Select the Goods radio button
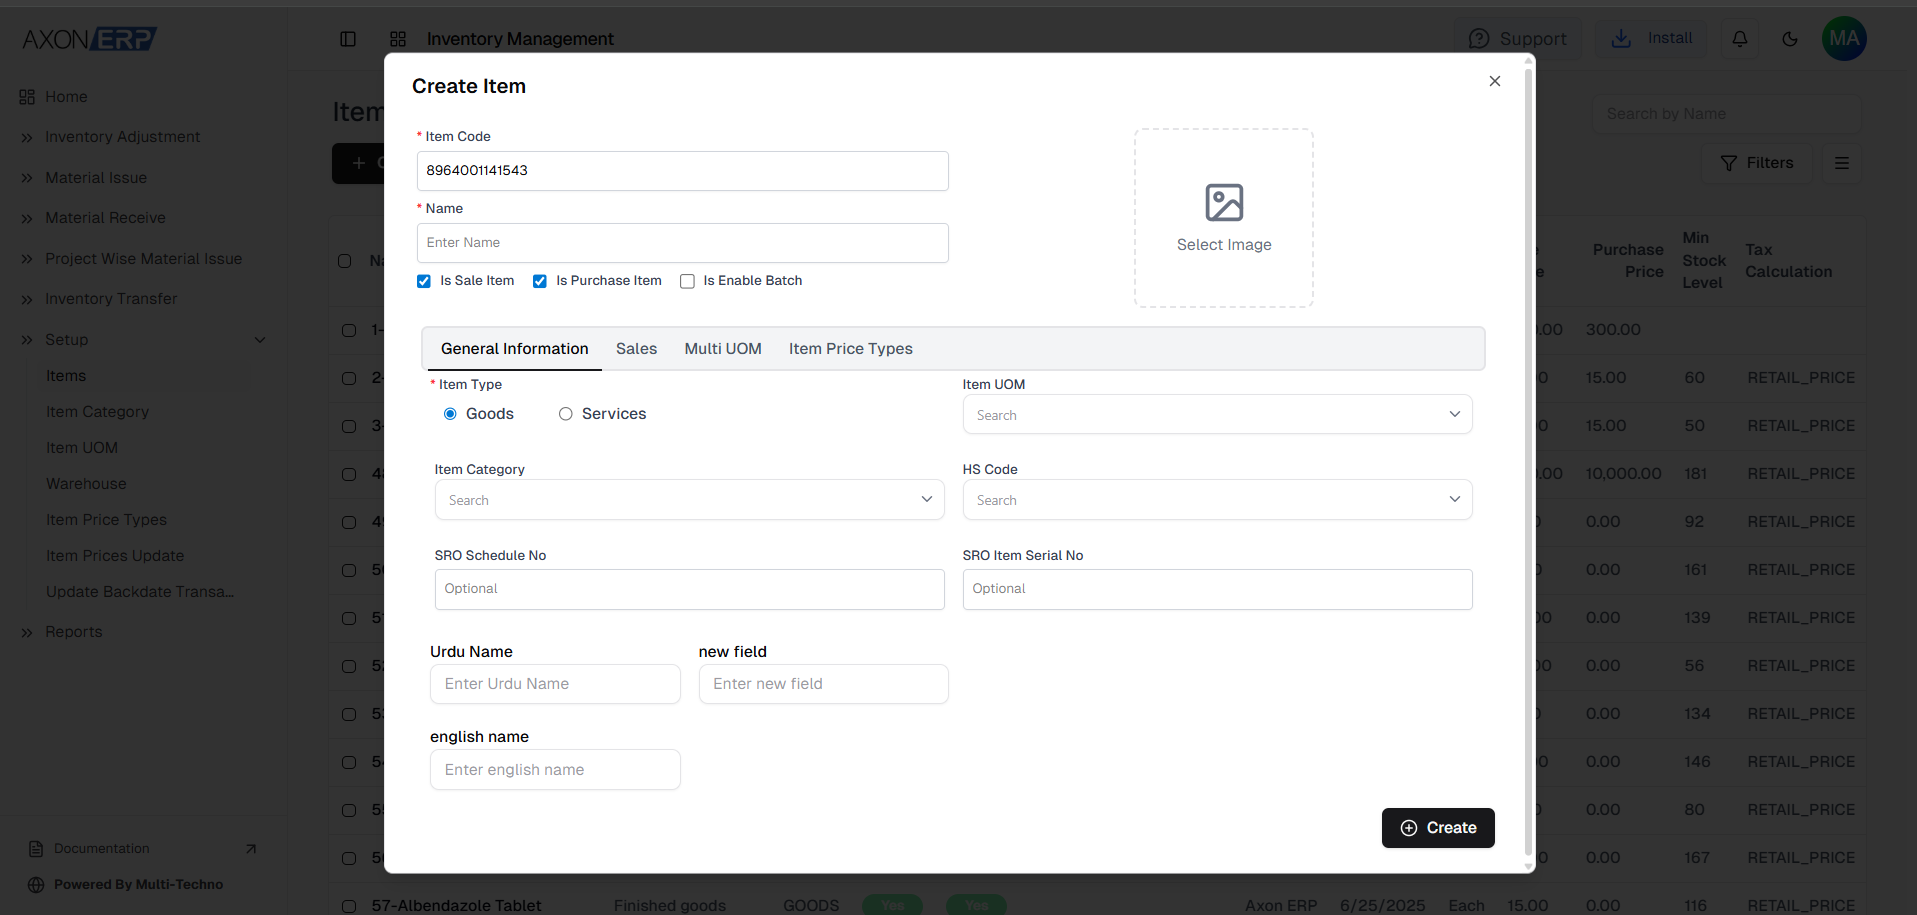1917x915 pixels. 450,414
